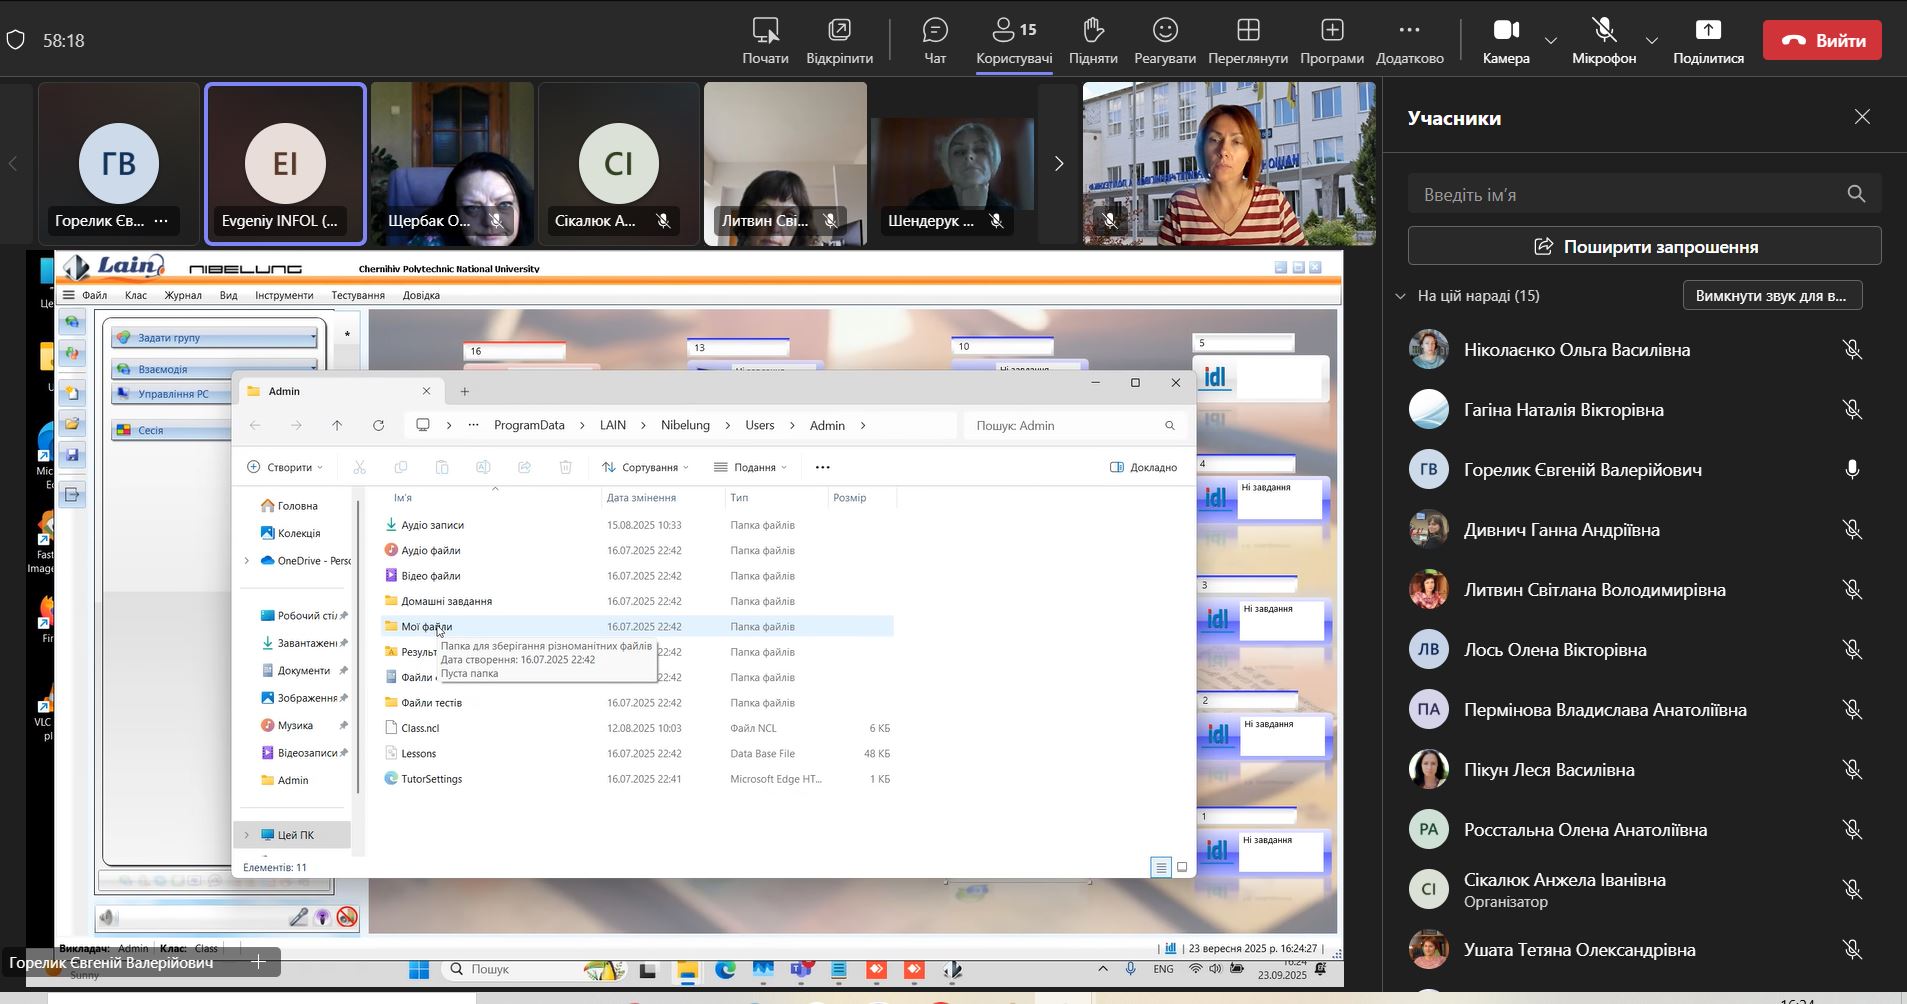Open the Chat panel in Teams
The image size is (1907, 1004).
pos(935,31)
